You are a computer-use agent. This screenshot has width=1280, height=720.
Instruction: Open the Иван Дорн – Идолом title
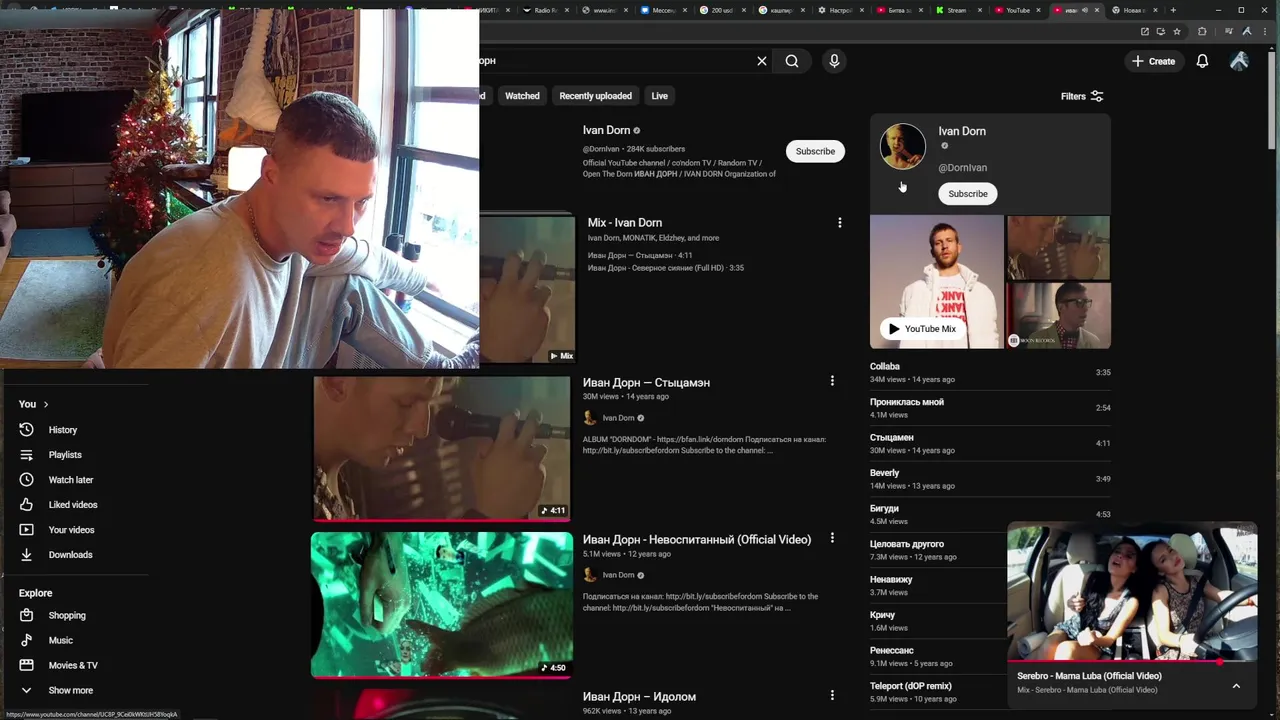click(x=639, y=697)
